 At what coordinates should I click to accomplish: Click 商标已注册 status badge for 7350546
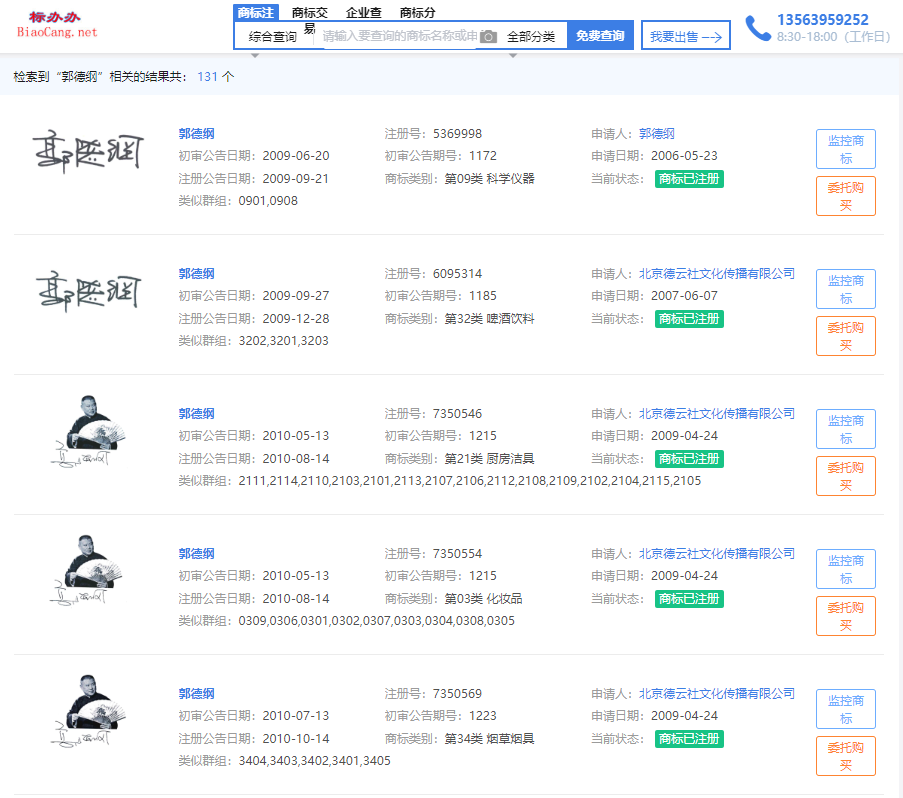pos(689,459)
